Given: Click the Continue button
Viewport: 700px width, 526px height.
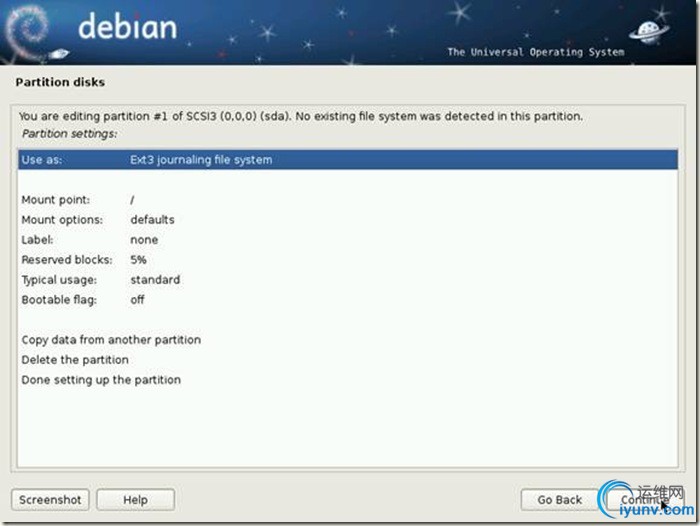Looking at the screenshot, I should (645, 500).
